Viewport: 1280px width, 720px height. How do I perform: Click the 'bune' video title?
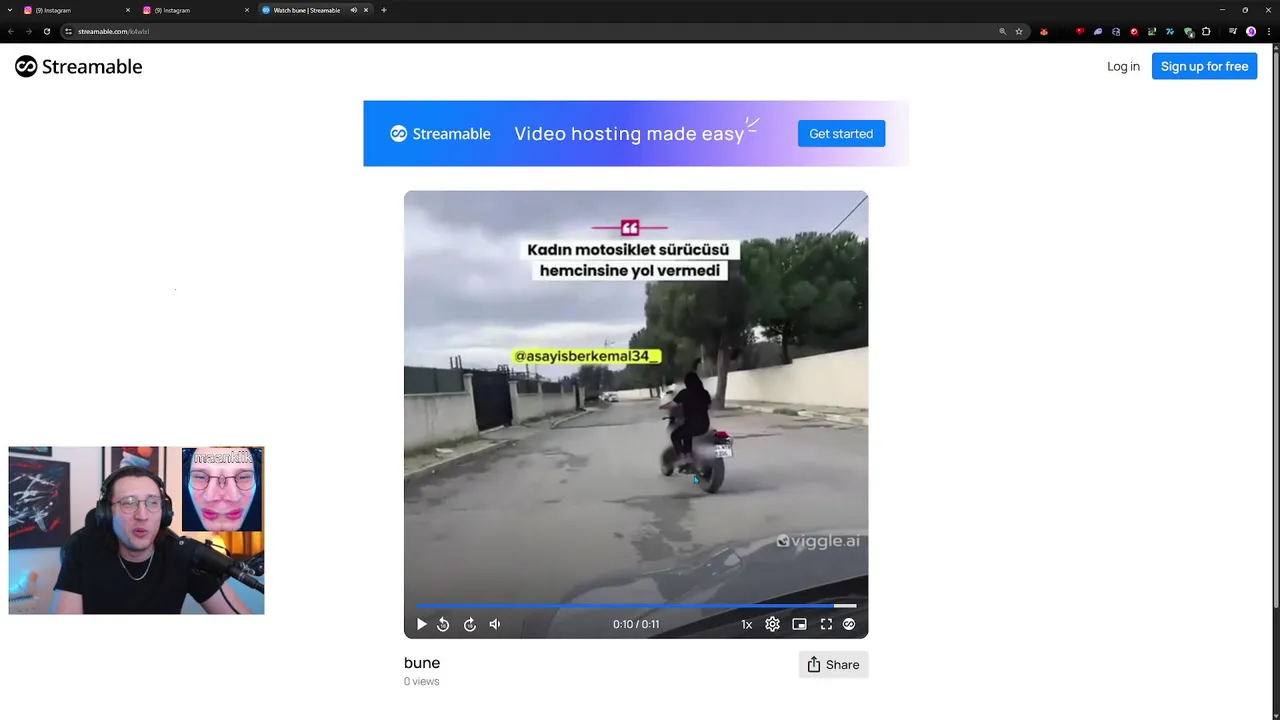[x=422, y=663]
